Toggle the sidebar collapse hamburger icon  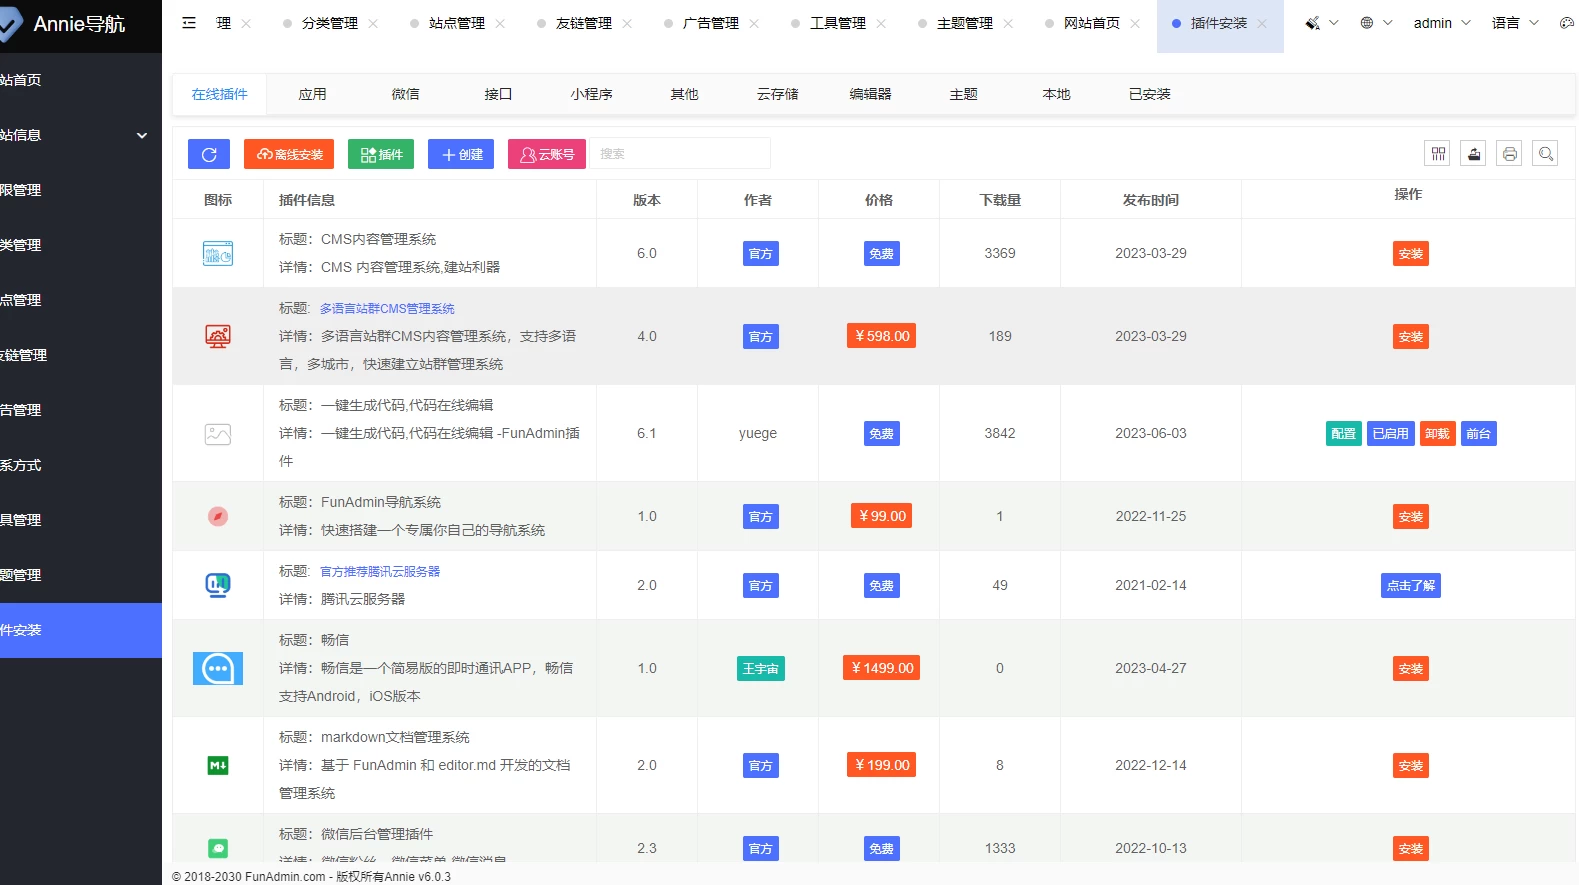click(189, 23)
